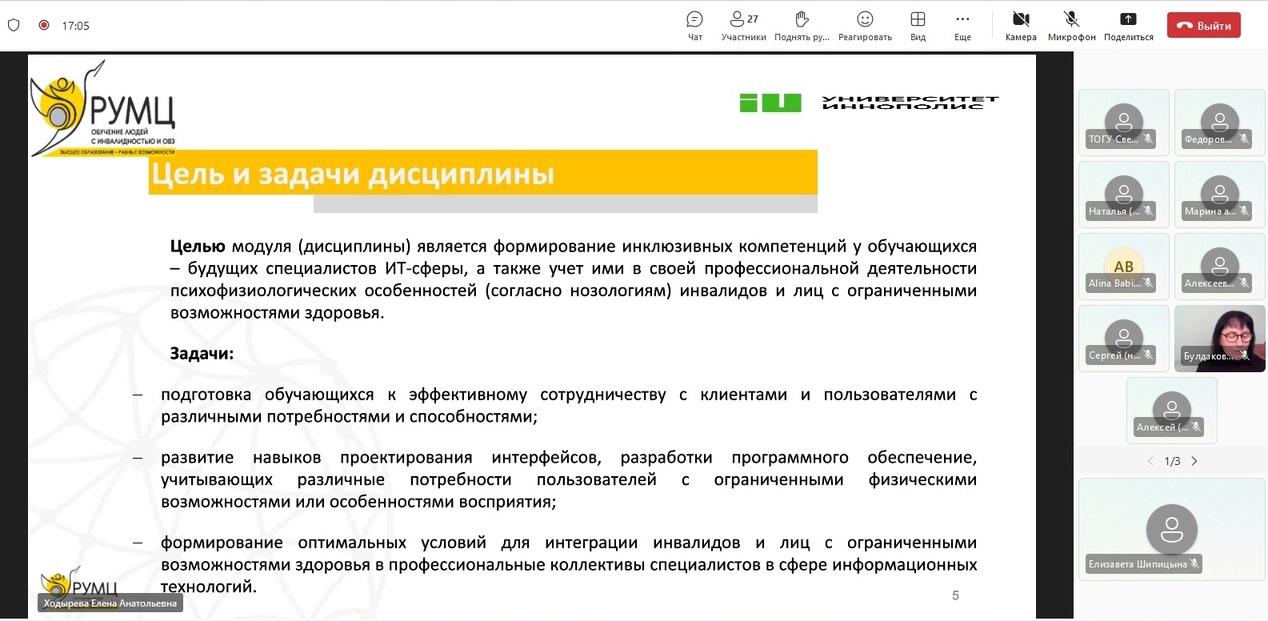Open the Реагировать reactions menu

tap(865, 25)
